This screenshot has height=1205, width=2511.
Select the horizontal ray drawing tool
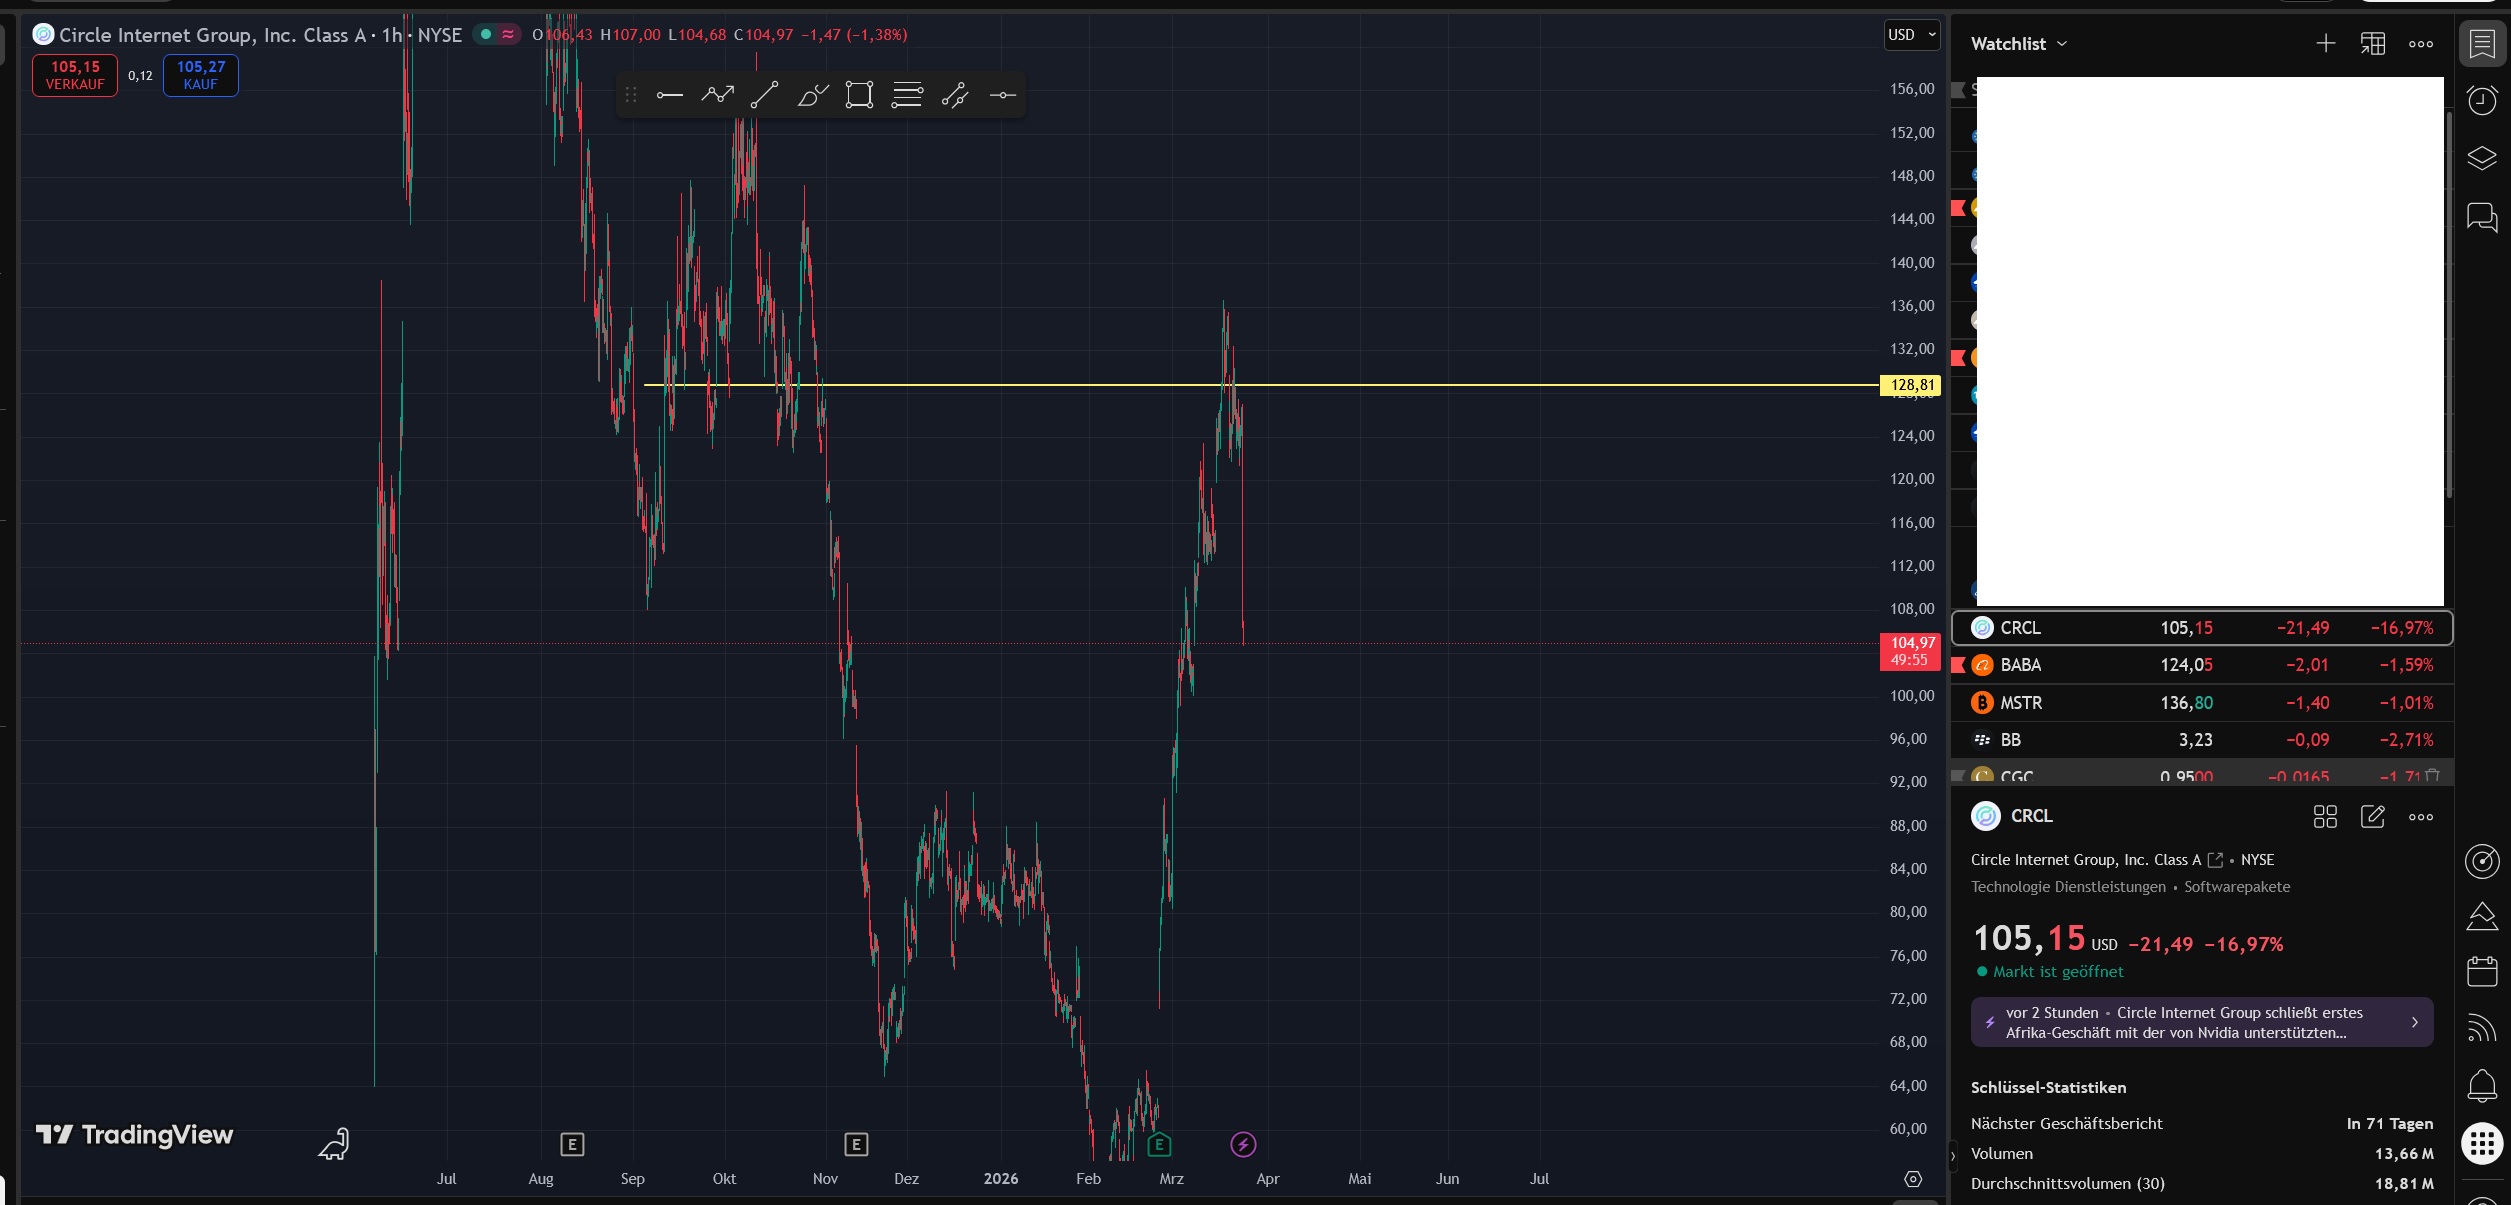click(x=669, y=96)
